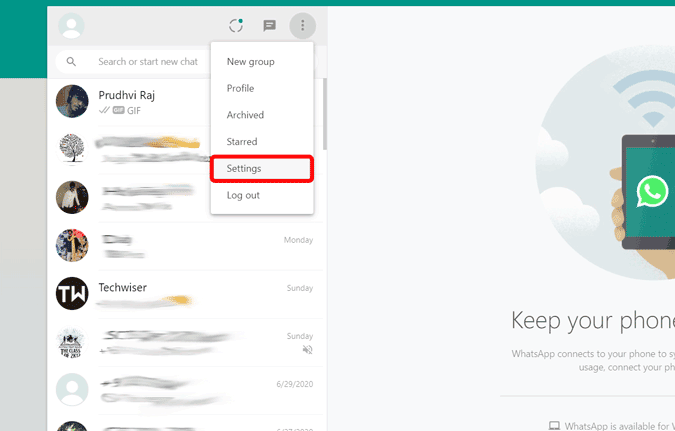Click the Keep your phone heading
Image resolution: width=675 pixels, height=431 pixels.
coord(593,321)
